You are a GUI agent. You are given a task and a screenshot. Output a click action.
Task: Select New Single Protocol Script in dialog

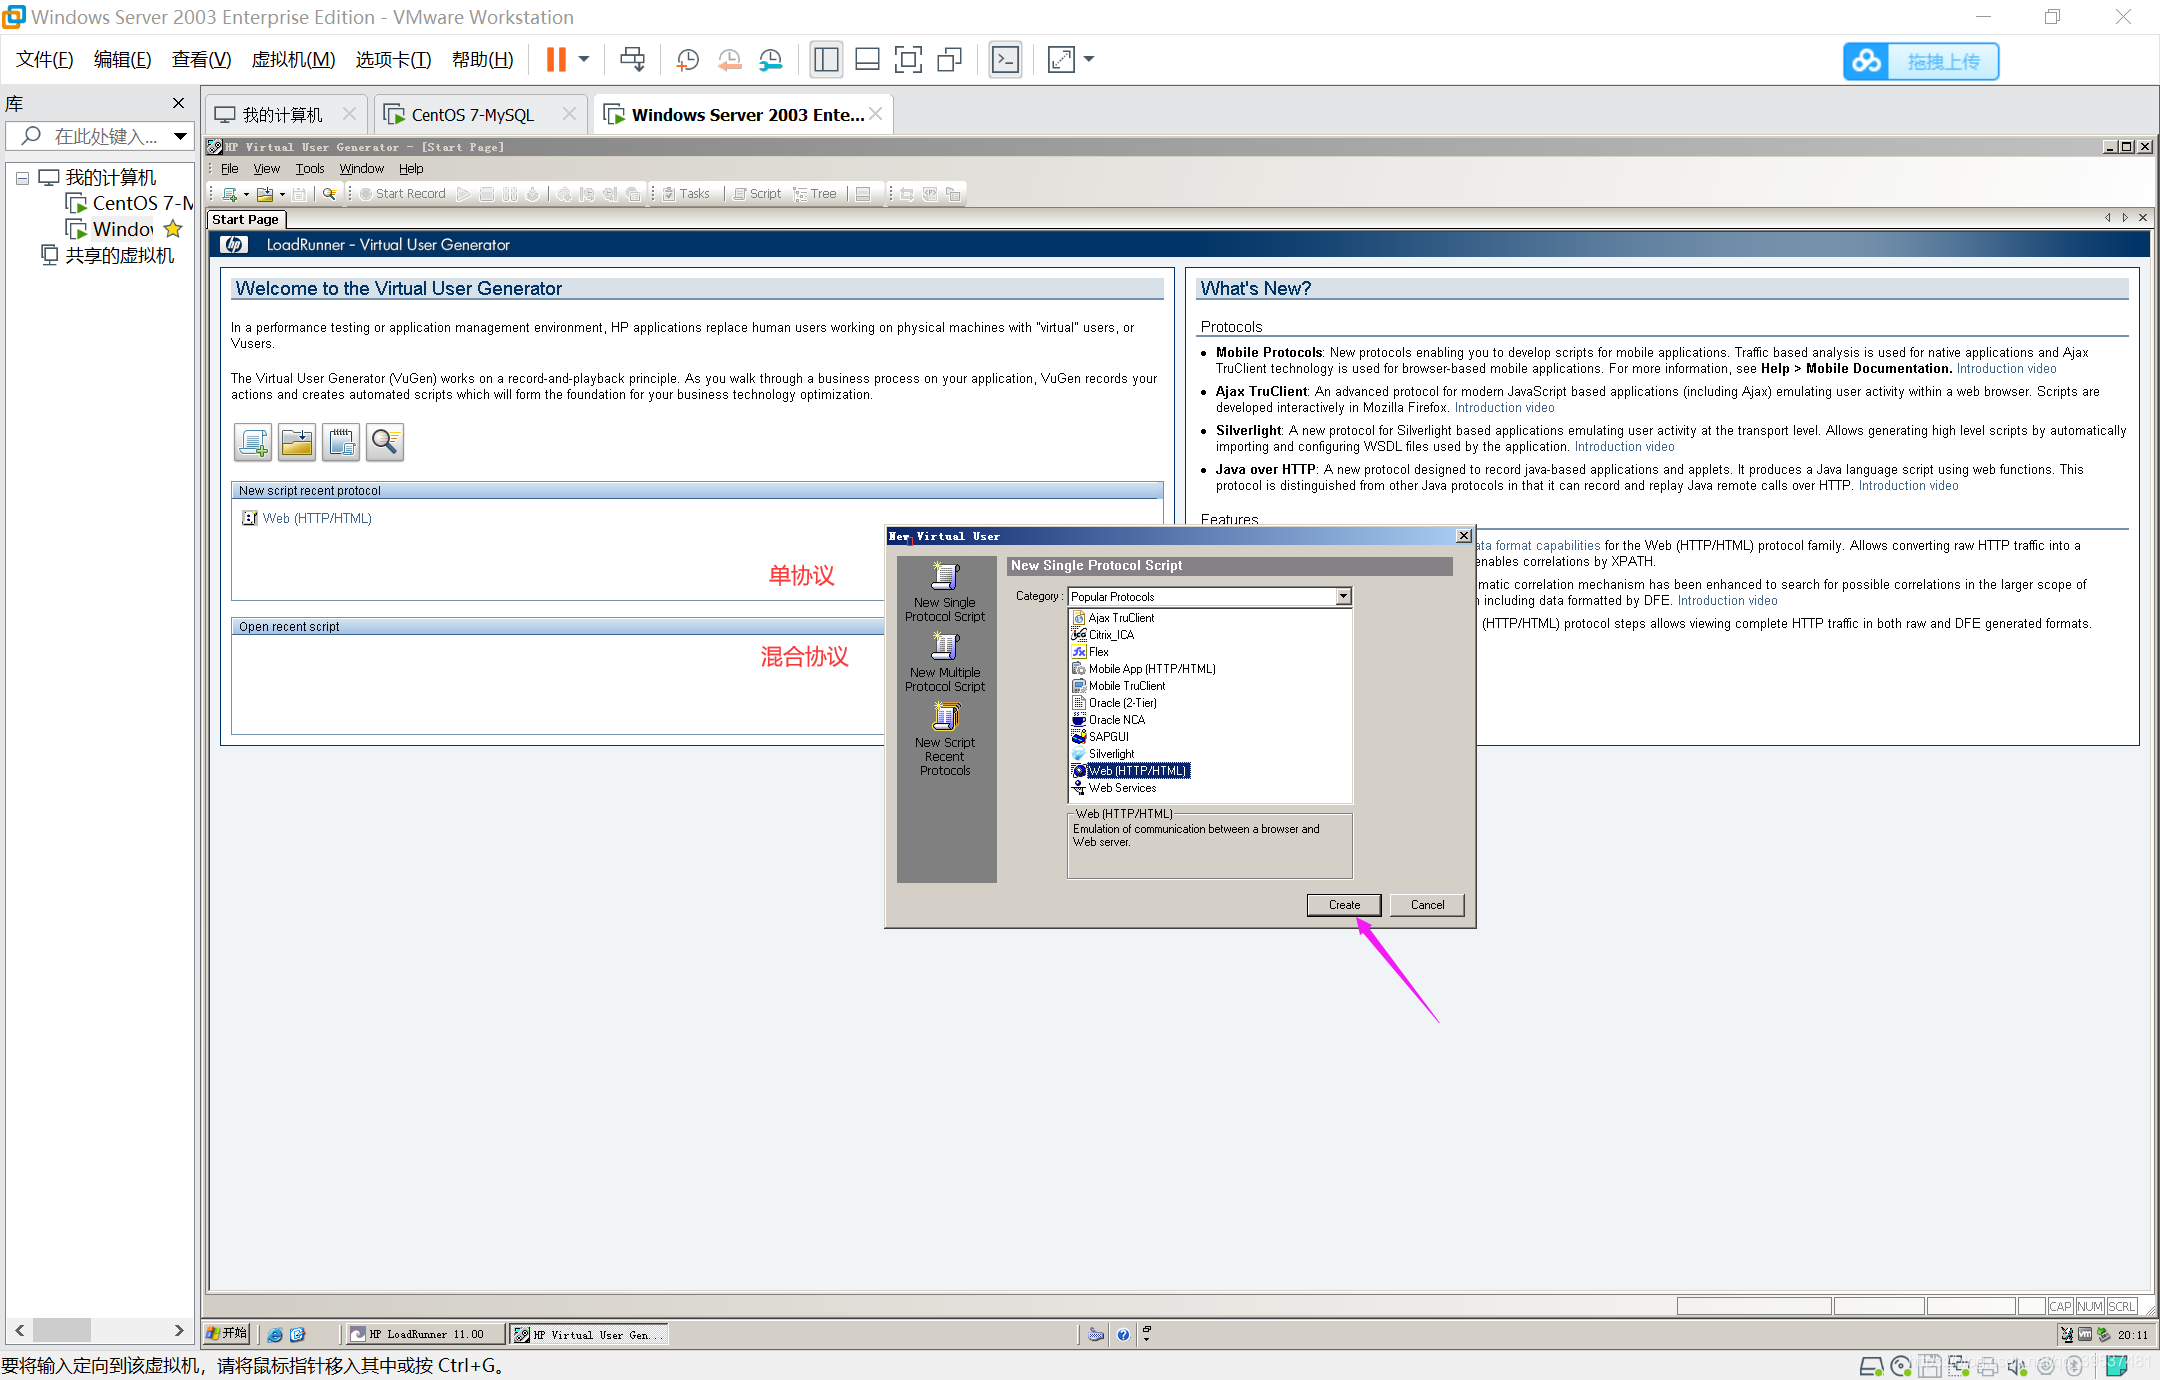pos(945,592)
